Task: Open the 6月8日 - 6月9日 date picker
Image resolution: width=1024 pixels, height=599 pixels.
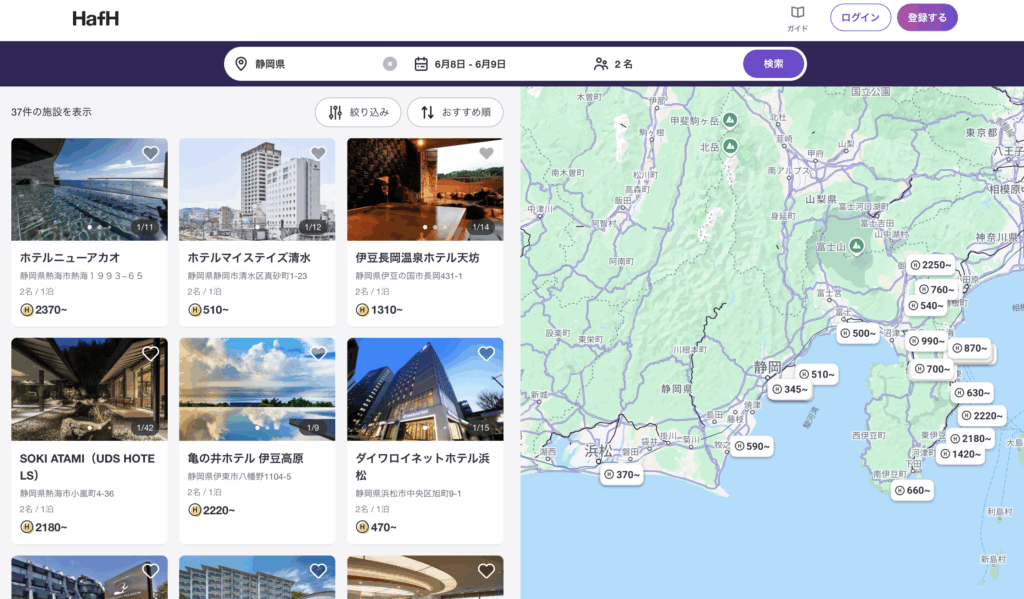Action: pyautogui.click(x=470, y=64)
